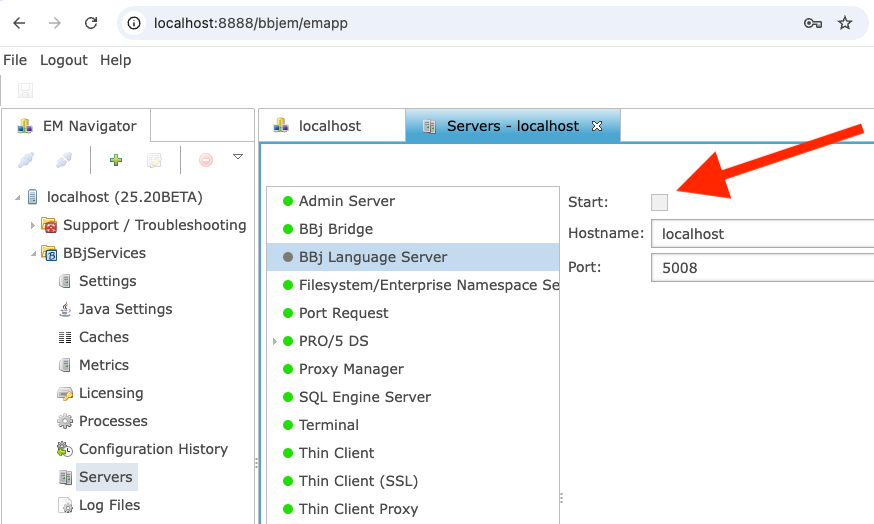
Task: Click the site info icon in address bar
Action: point(134,23)
